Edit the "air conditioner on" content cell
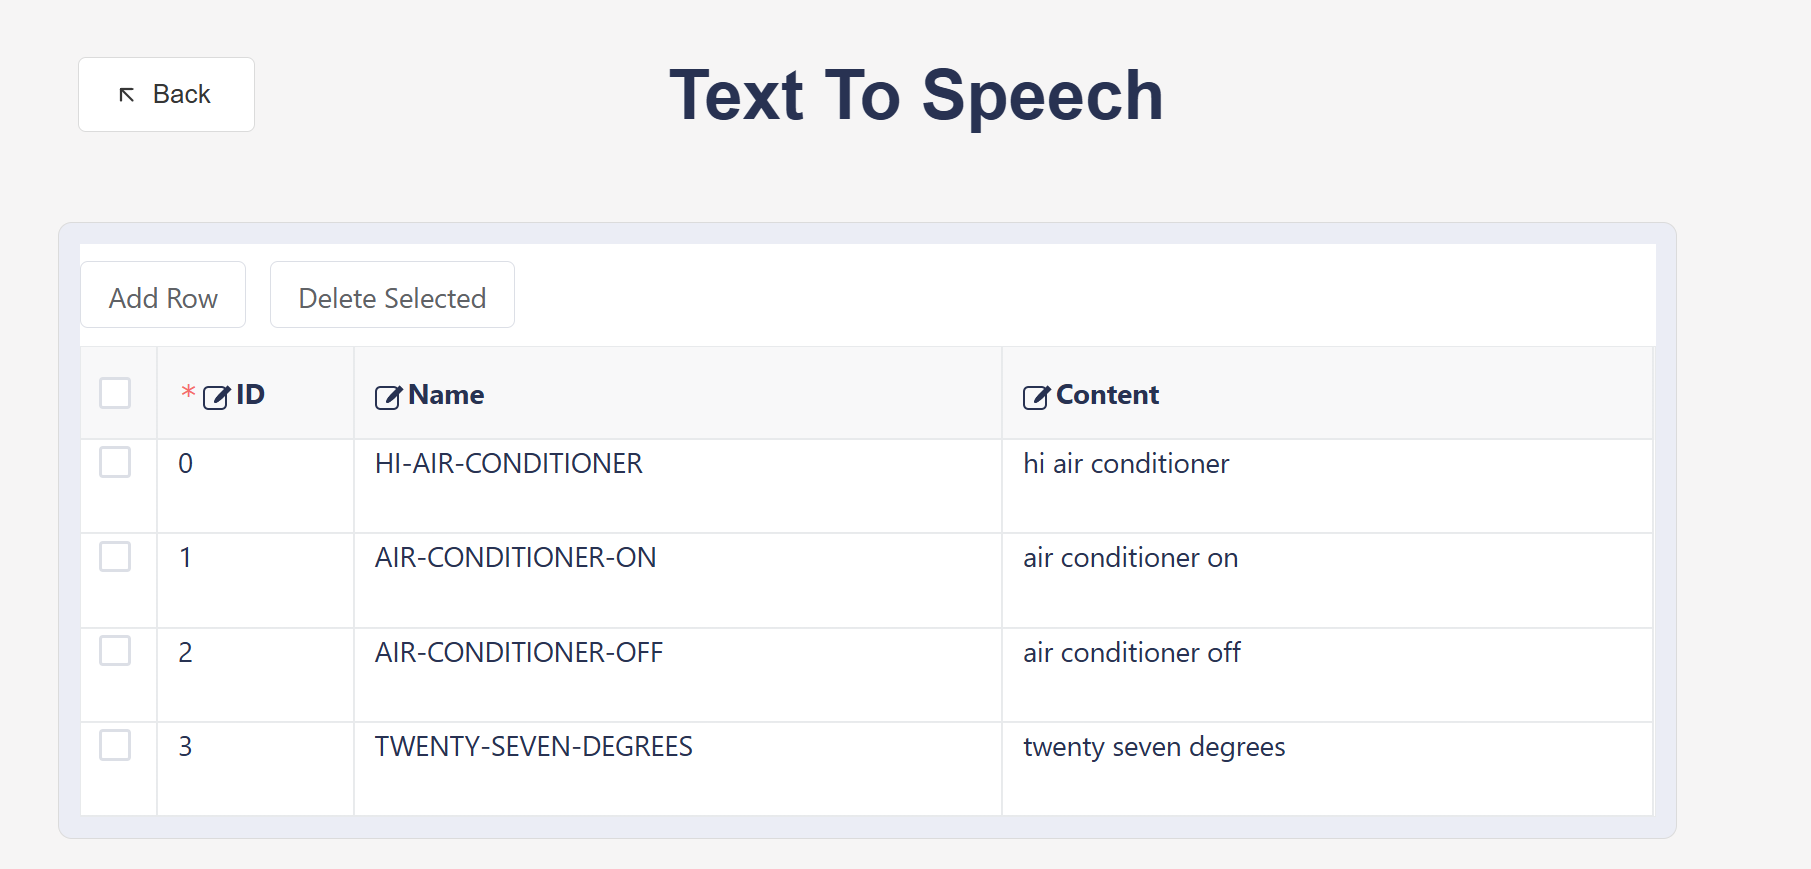Viewport: 1811px width, 869px height. pos(1130,558)
